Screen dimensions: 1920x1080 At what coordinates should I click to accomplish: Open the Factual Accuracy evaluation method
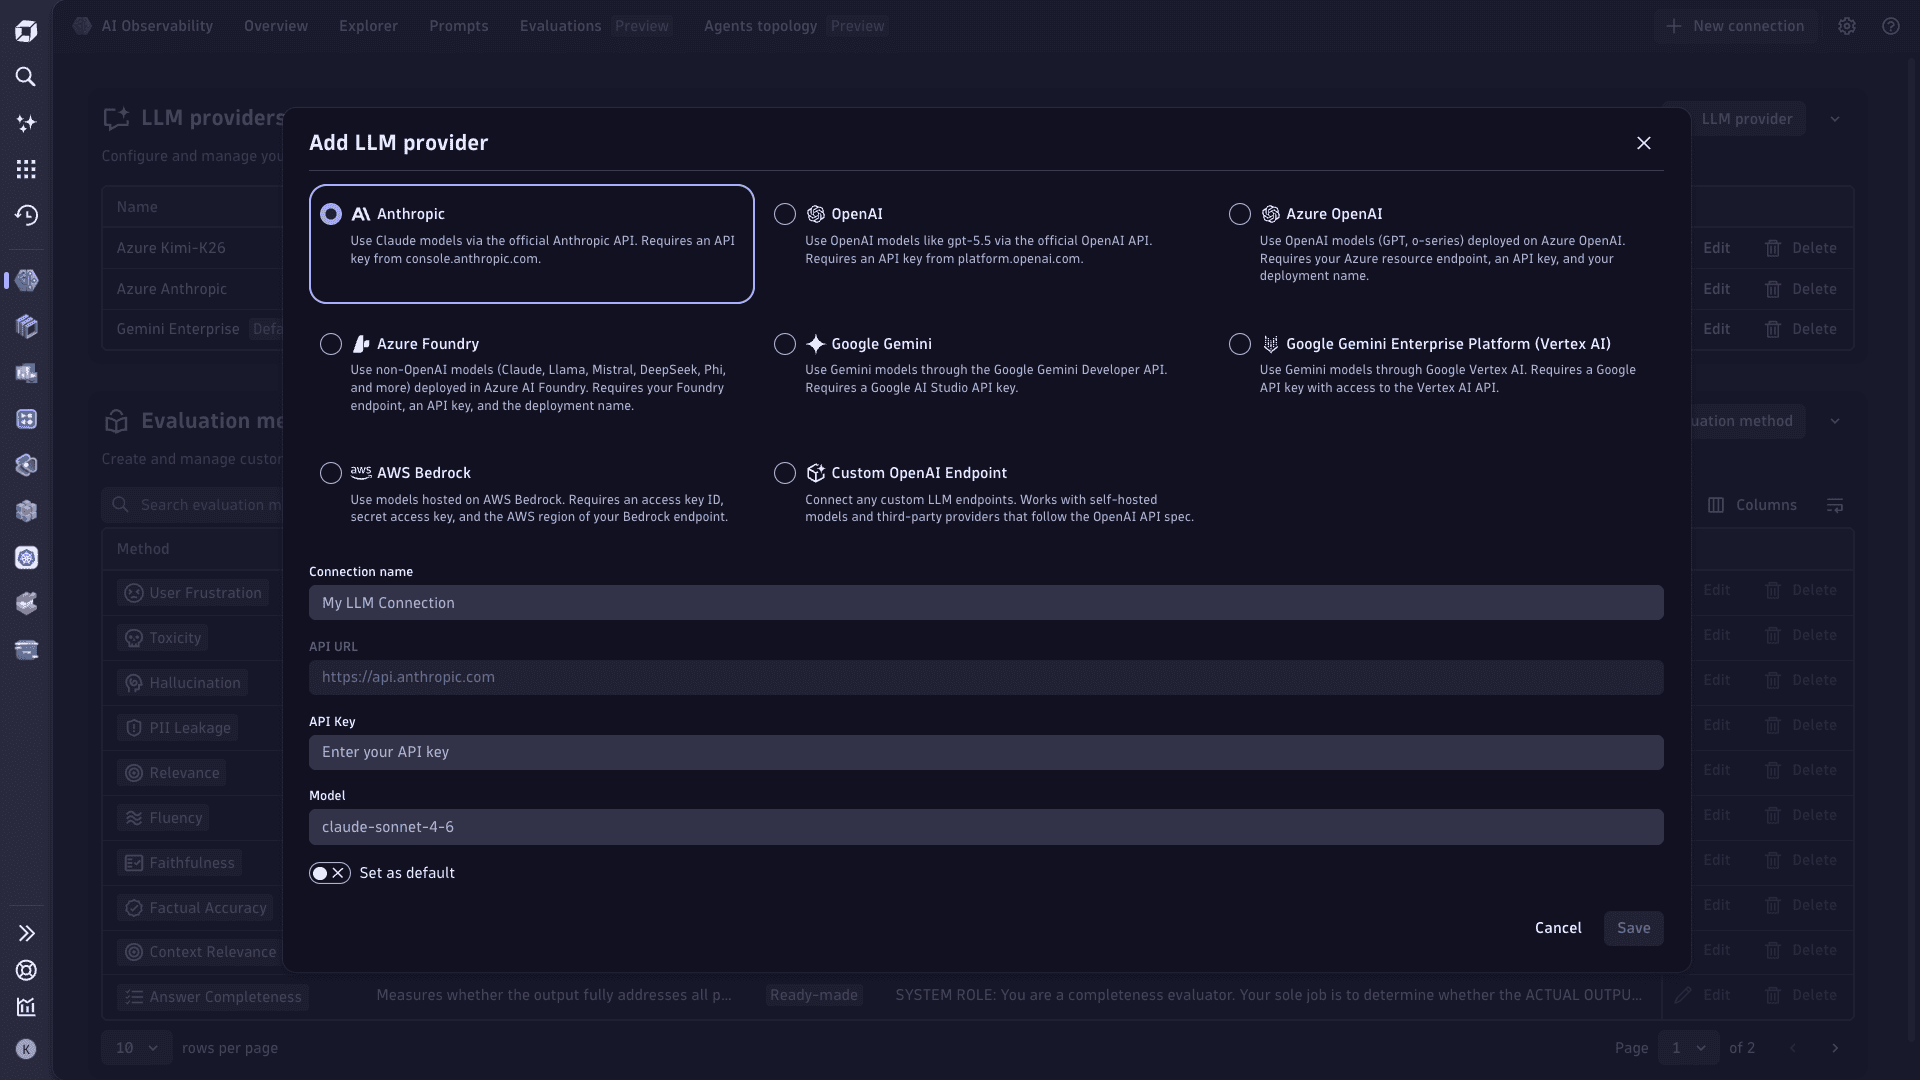point(195,908)
